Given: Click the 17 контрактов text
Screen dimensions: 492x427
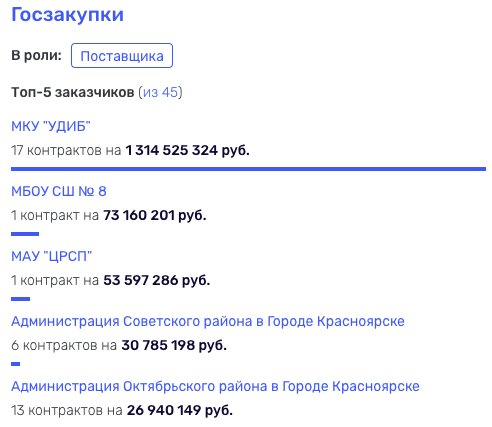Looking at the screenshot, I should tap(56, 150).
